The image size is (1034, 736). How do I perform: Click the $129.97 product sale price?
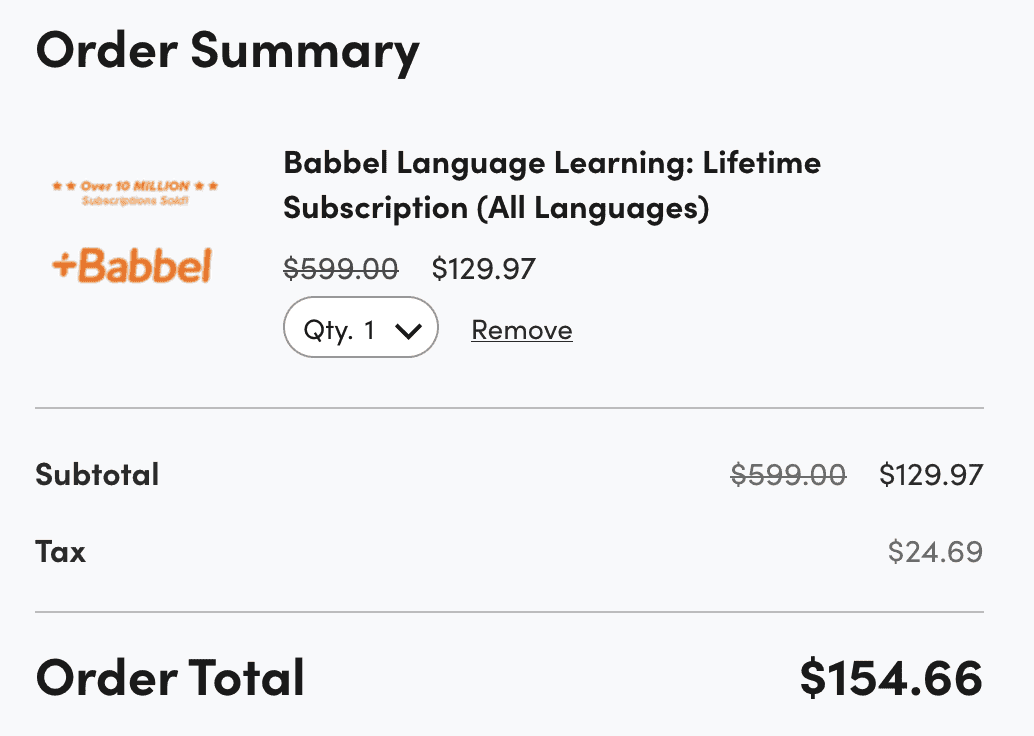[x=484, y=269]
